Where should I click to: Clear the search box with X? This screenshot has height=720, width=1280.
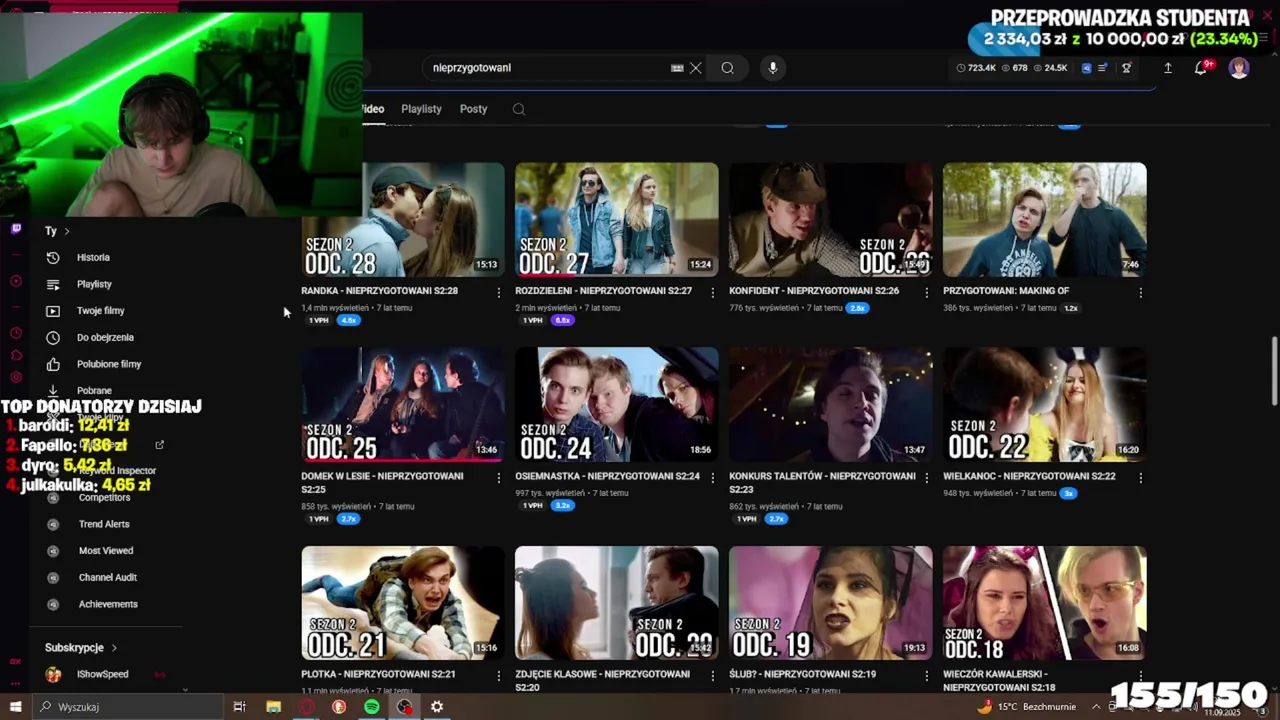click(x=696, y=68)
